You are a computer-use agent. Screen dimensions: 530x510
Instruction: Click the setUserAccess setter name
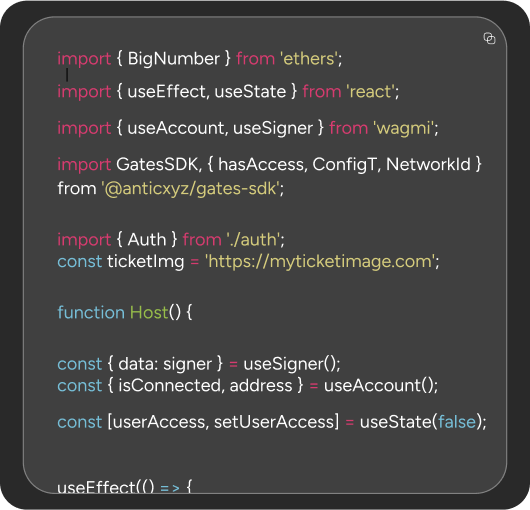click(274, 422)
